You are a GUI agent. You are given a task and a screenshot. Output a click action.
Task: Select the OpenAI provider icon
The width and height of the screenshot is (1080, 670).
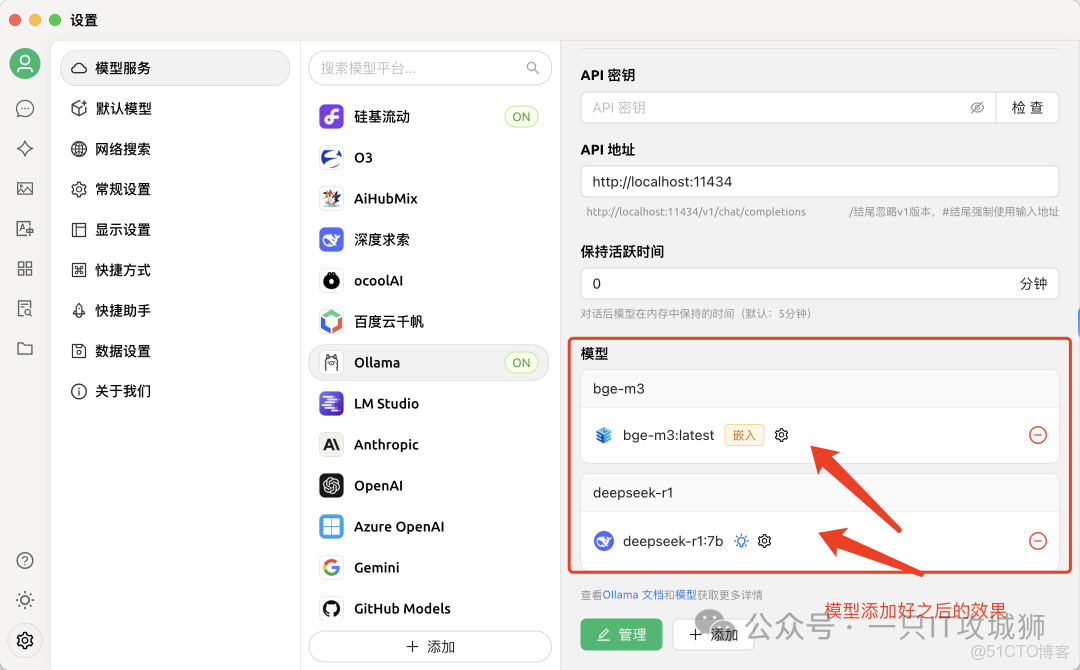pos(331,485)
